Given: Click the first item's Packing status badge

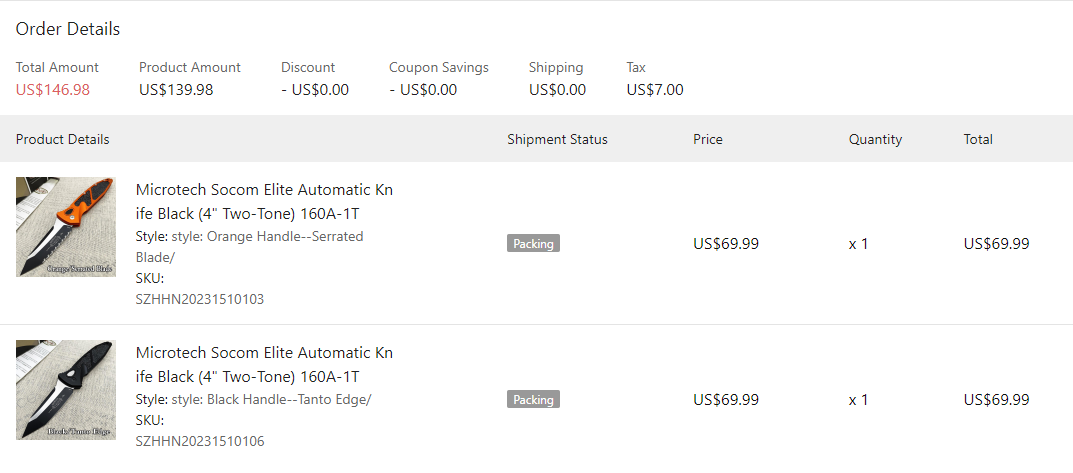Looking at the screenshot, I should pos(533,243).
